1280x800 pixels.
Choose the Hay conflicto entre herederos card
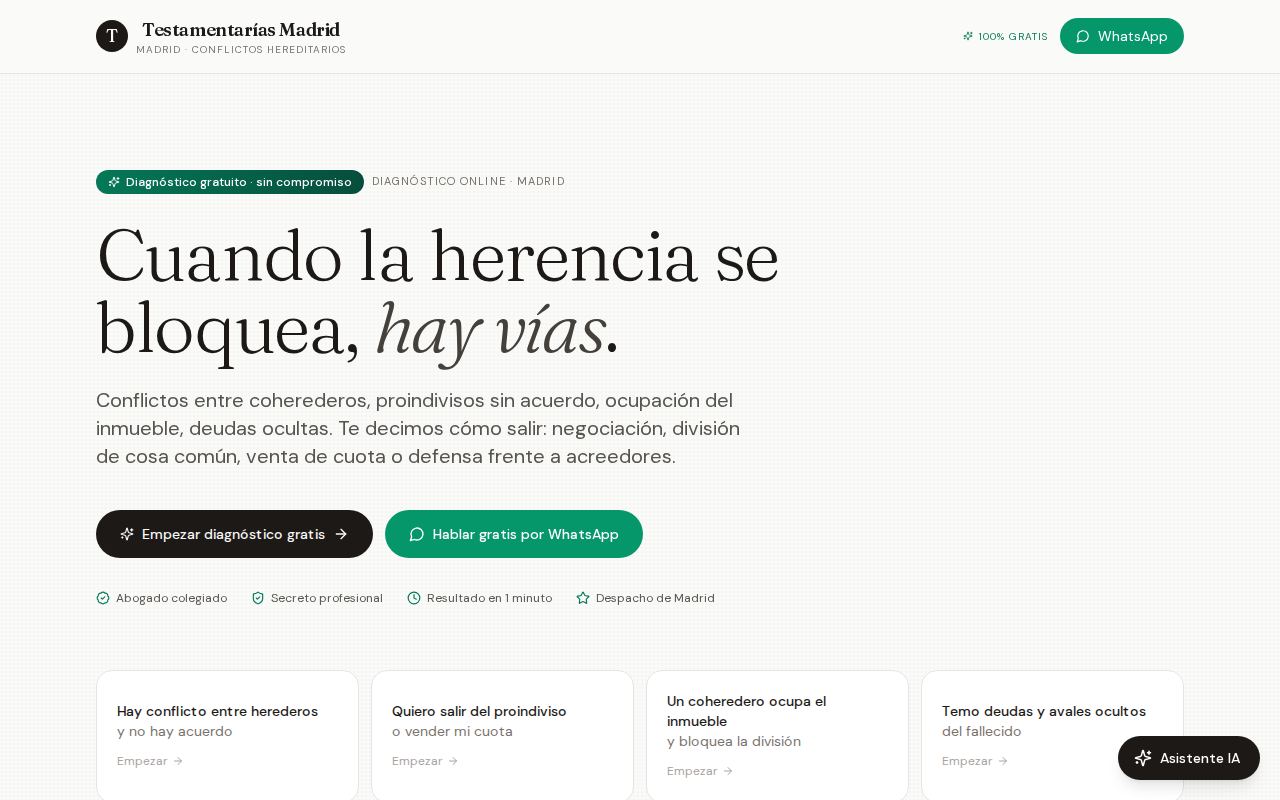[x=227, y=735]
